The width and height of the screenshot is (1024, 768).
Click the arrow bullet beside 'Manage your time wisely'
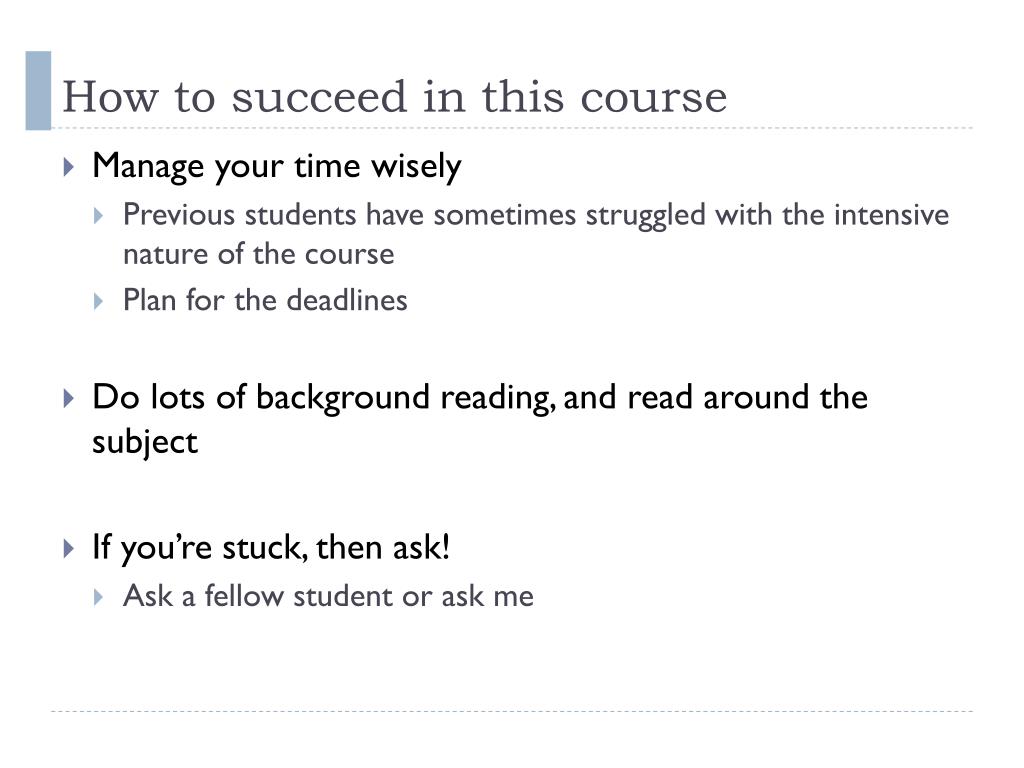pyautogui.click(x=69, y=167)
